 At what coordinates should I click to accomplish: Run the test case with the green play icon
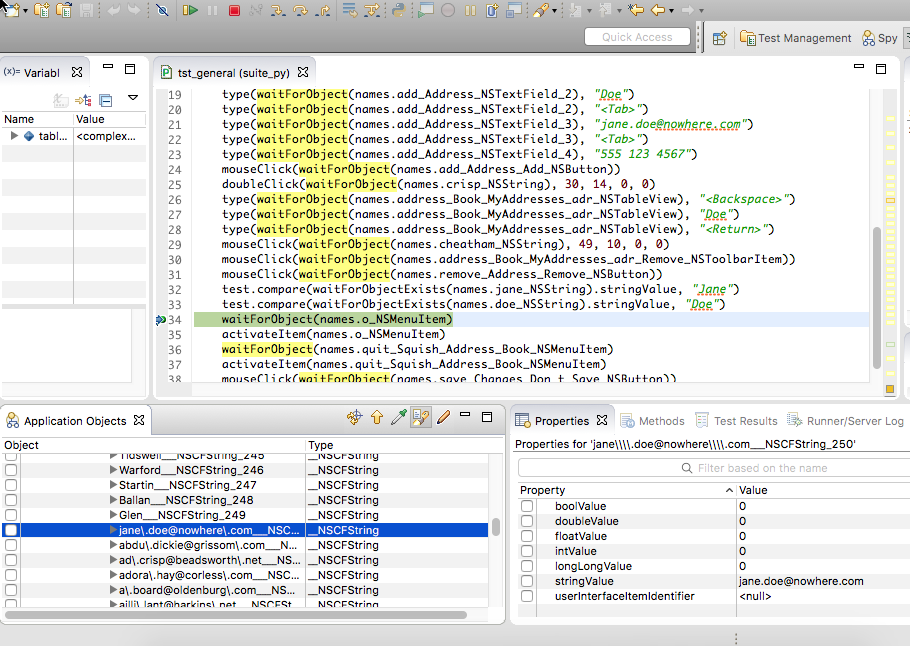point(190,10)
